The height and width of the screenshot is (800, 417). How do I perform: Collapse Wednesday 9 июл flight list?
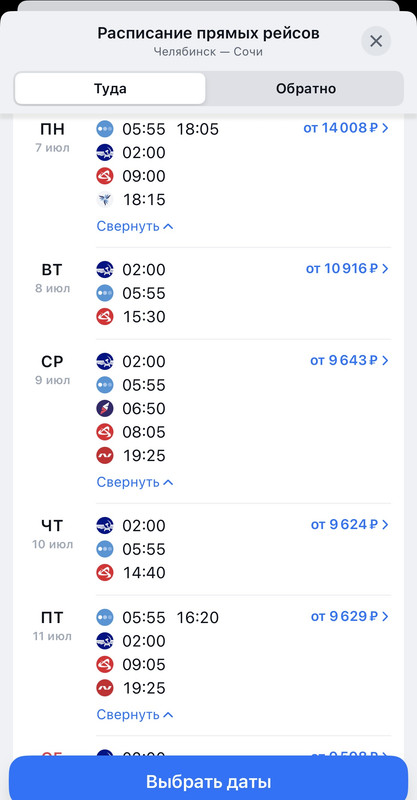pos(135,482)
